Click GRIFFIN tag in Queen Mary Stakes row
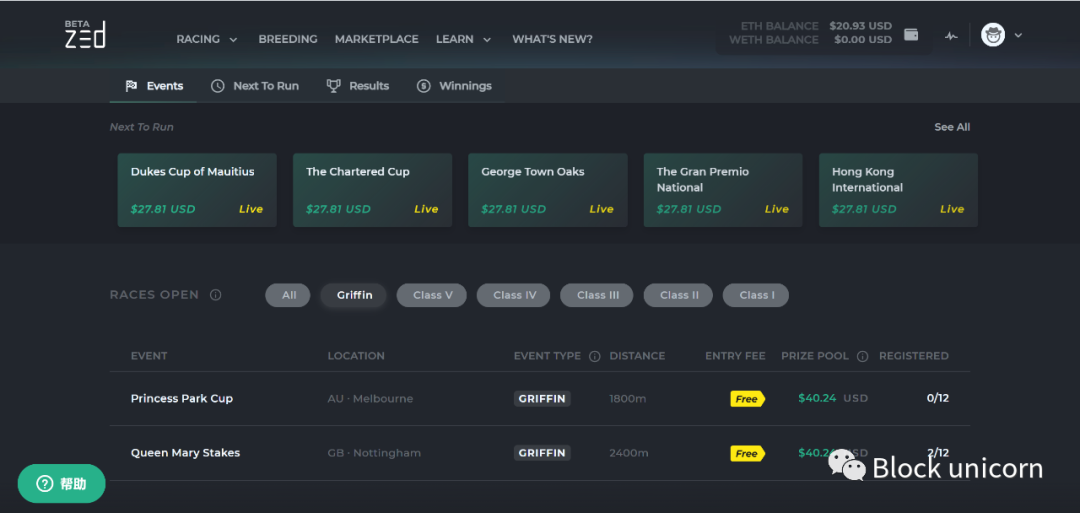This screenshot has width=1080, height=513. pyautogui.click(x=542, y=453)
